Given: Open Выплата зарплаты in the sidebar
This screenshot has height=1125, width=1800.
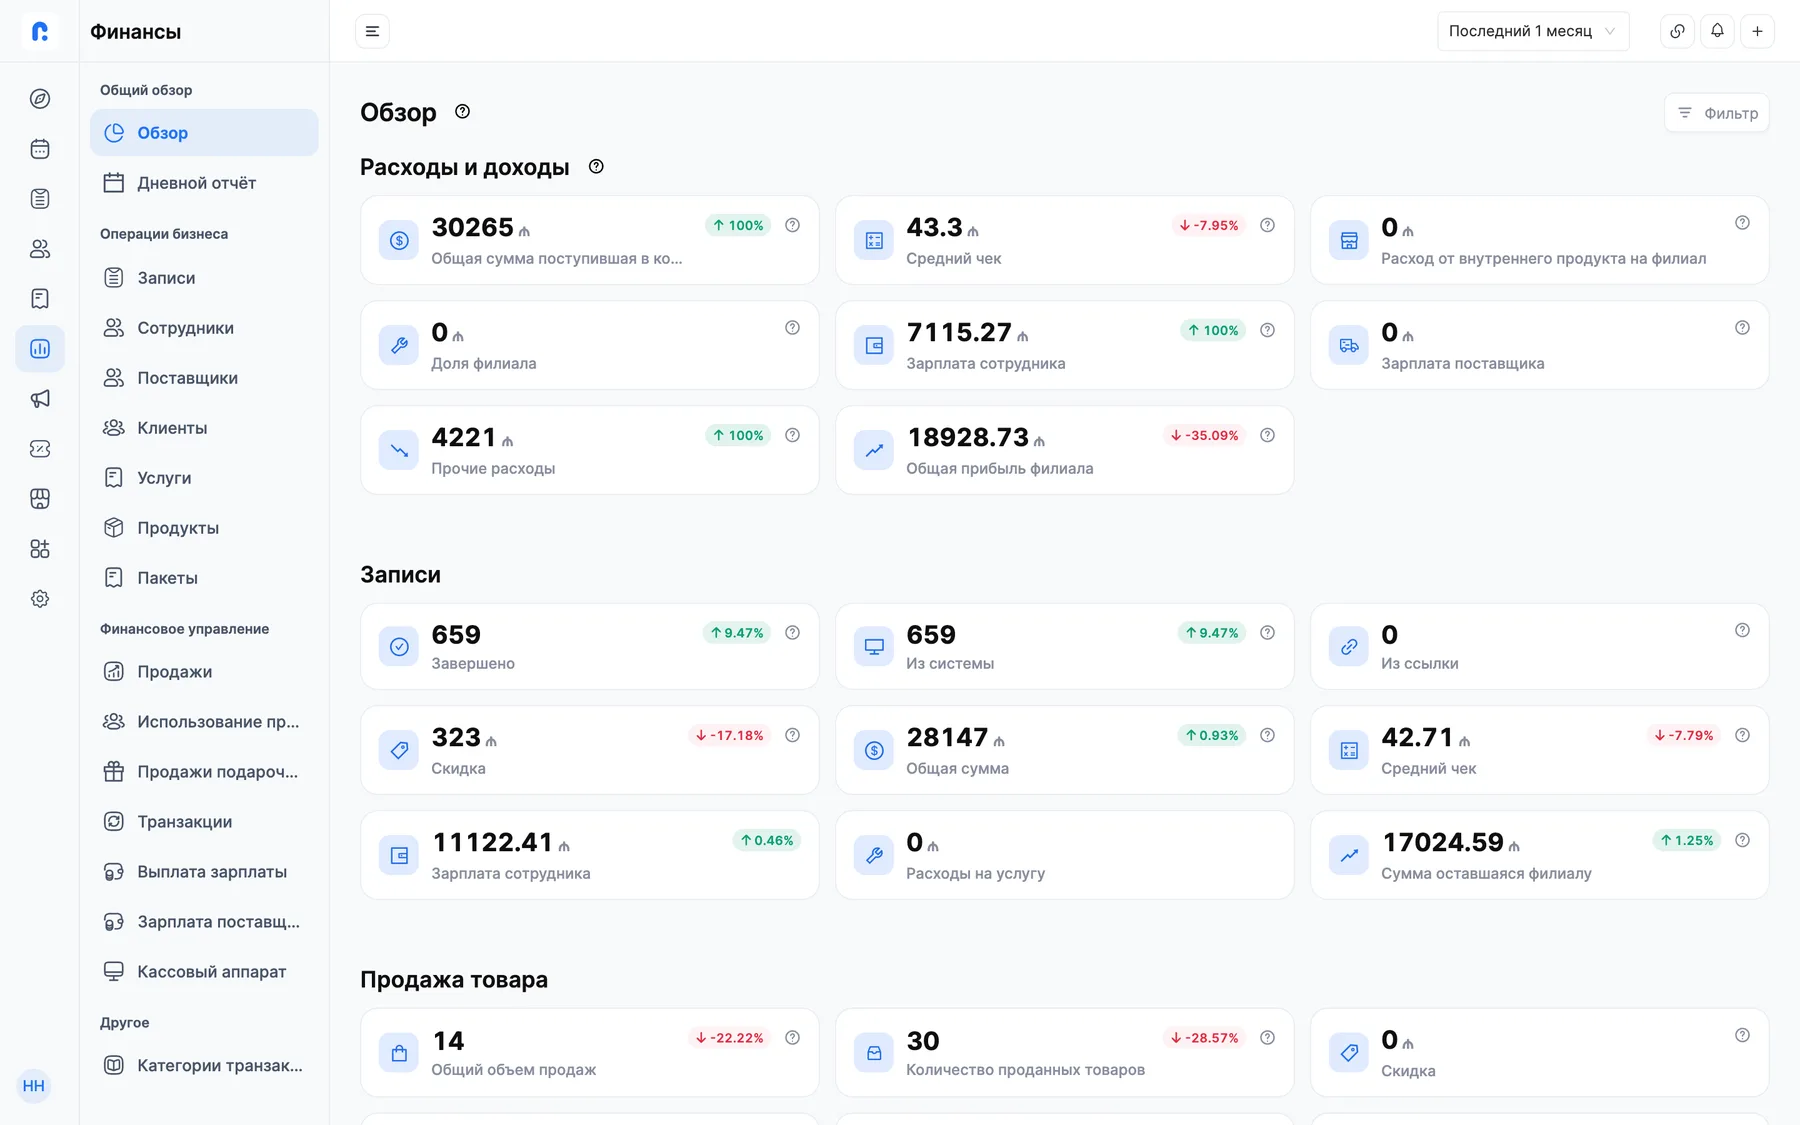Looking at the screenshot, I should tap(204, 872).
